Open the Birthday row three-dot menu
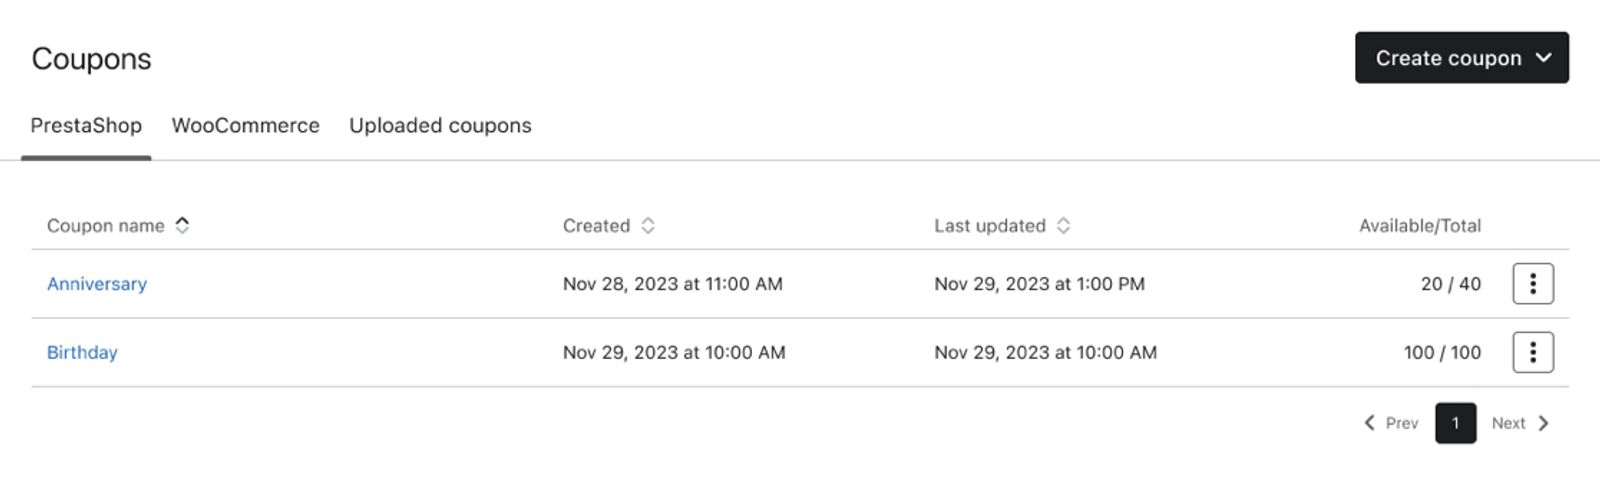This screenshot has width=1600, height=497. tap(1533, 352)
